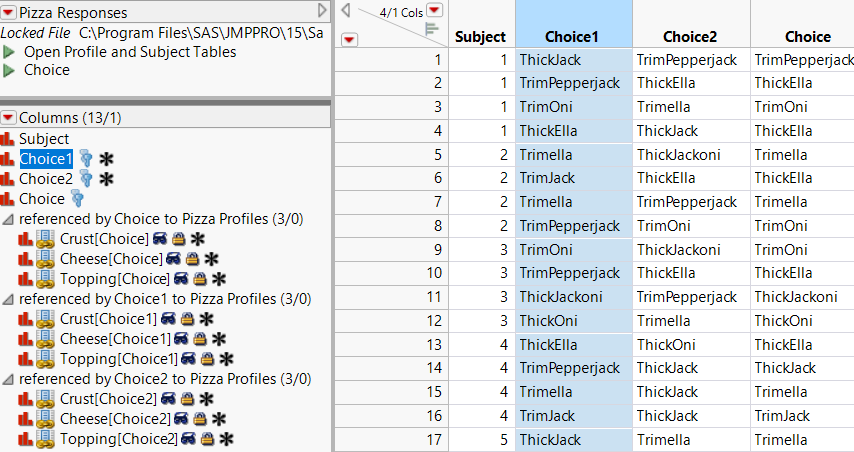Collapse 'referenced by Choice1 to Pizza Profiles' group
Screen dimensions: 854x452
tap(9, 299)
